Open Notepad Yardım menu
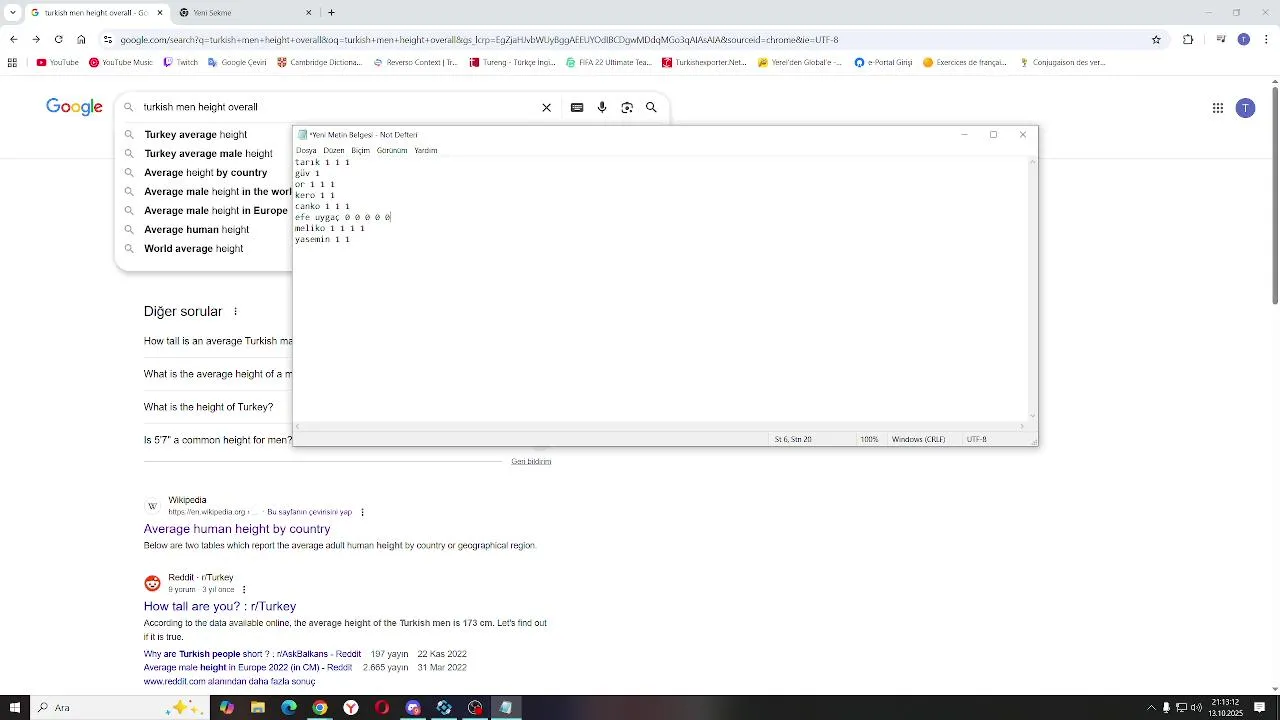Image resolution: width=1280 pixels, height=720 pixels. 426,150
